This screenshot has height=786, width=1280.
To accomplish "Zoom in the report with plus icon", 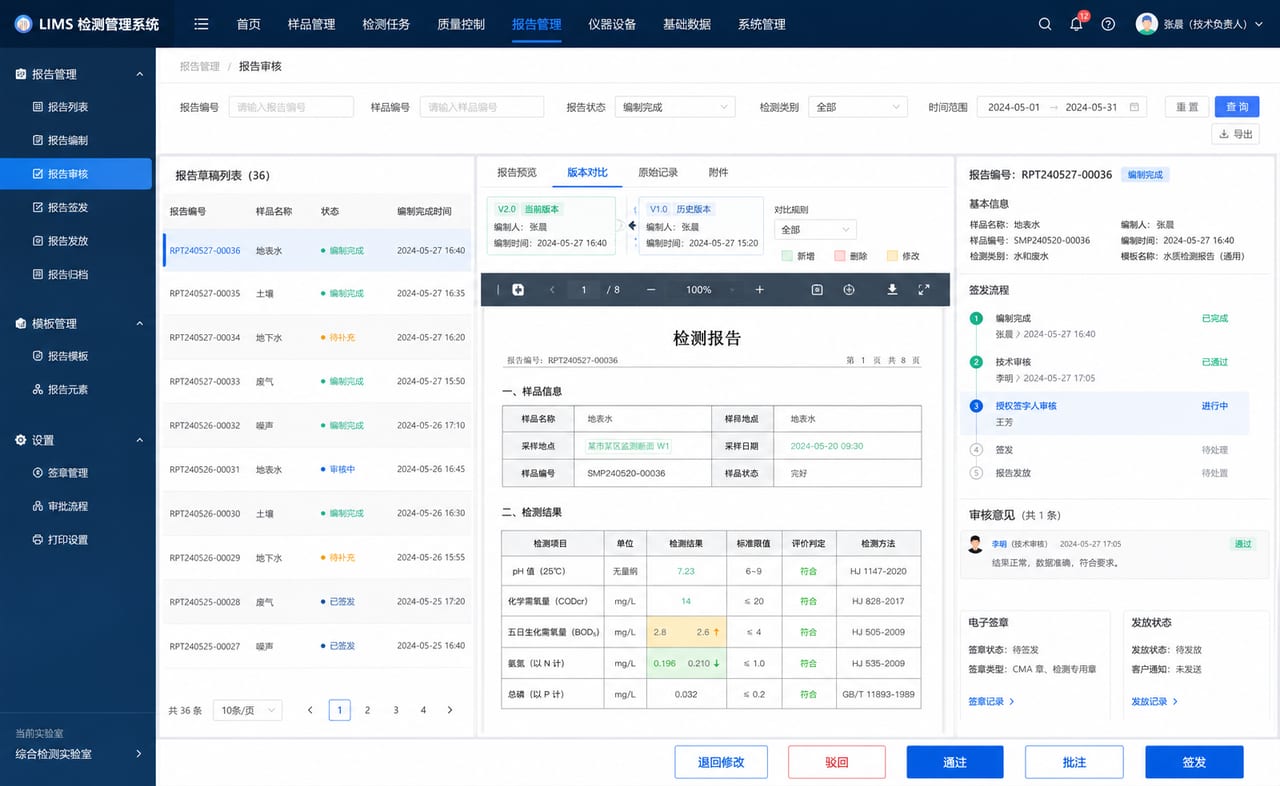I will [x=759, y=290].
